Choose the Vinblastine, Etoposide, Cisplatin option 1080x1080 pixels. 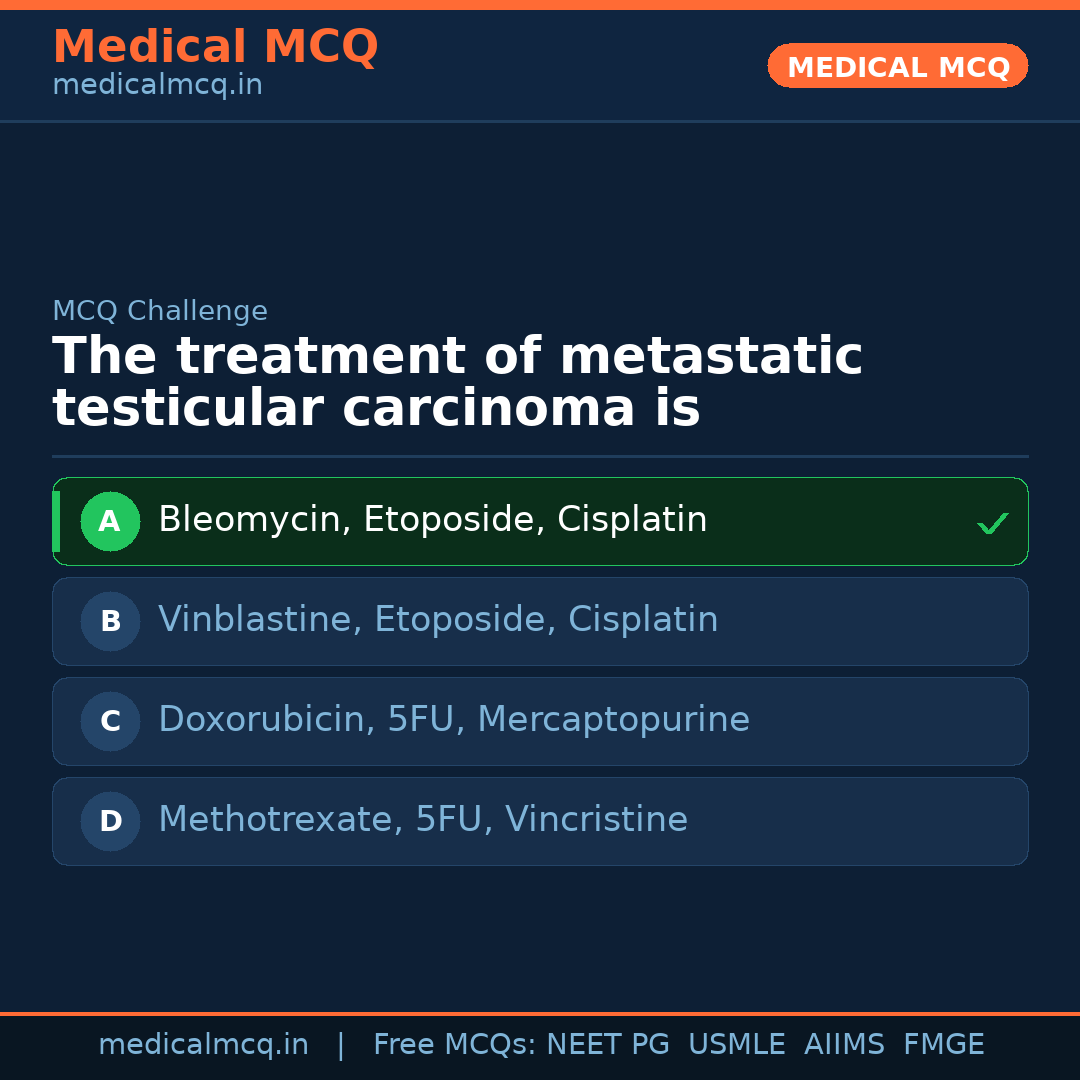coord(438,620)
